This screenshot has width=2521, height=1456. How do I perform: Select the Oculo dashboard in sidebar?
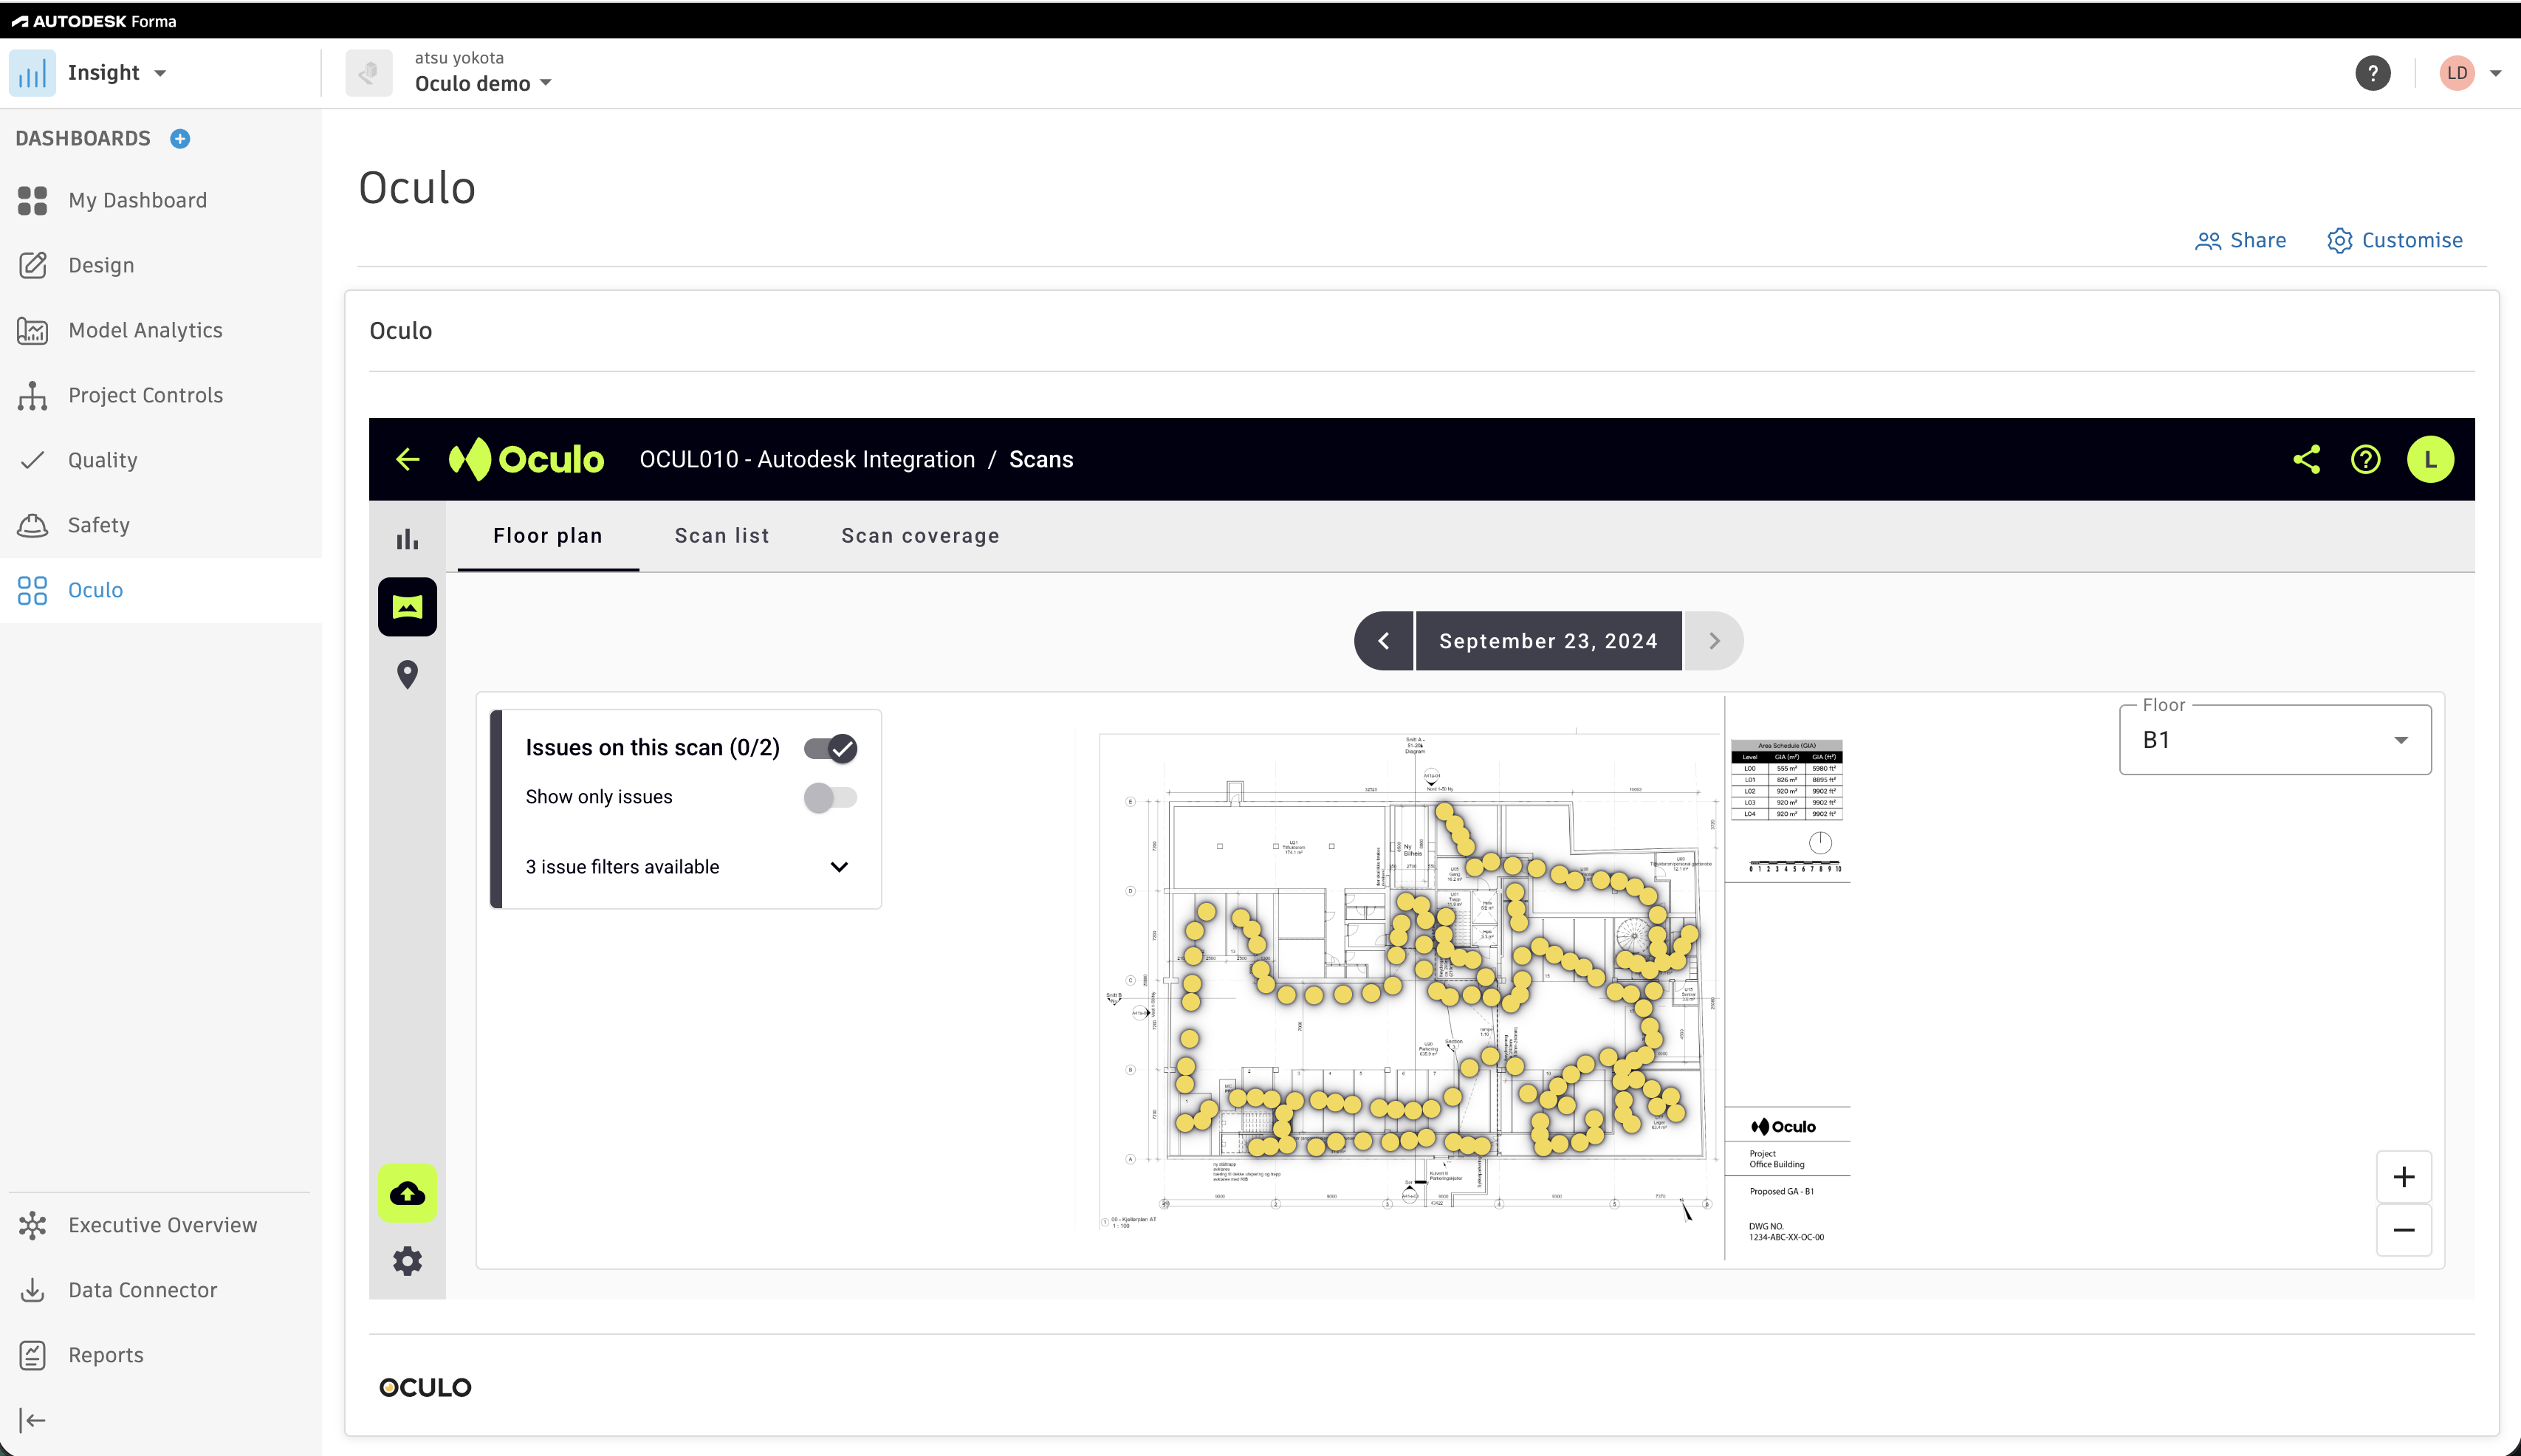(x=161, y=590)
